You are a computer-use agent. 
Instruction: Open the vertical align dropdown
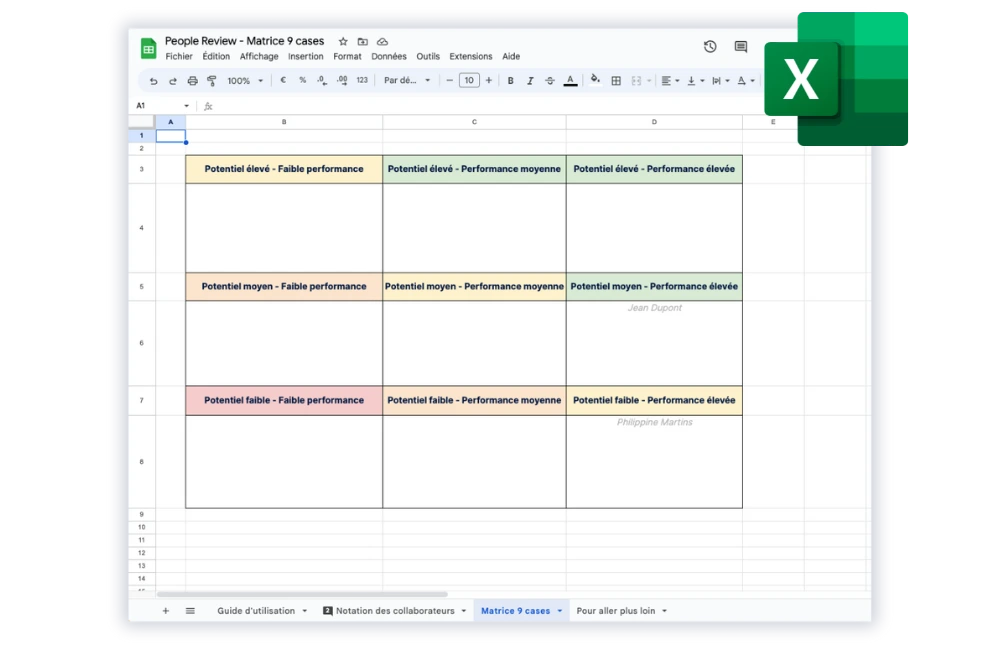695,81
